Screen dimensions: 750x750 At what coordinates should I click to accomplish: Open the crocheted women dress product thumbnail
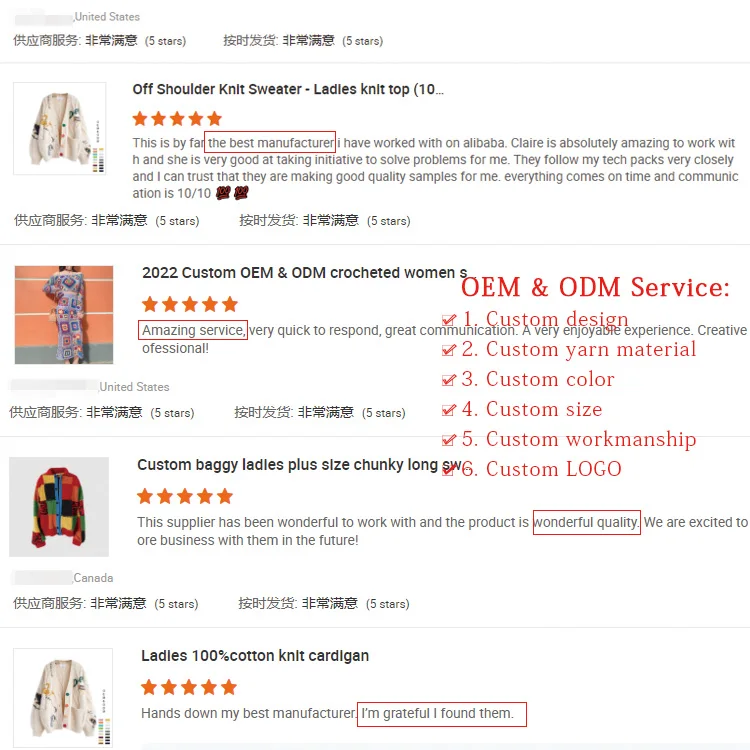[x=64, y=315]
